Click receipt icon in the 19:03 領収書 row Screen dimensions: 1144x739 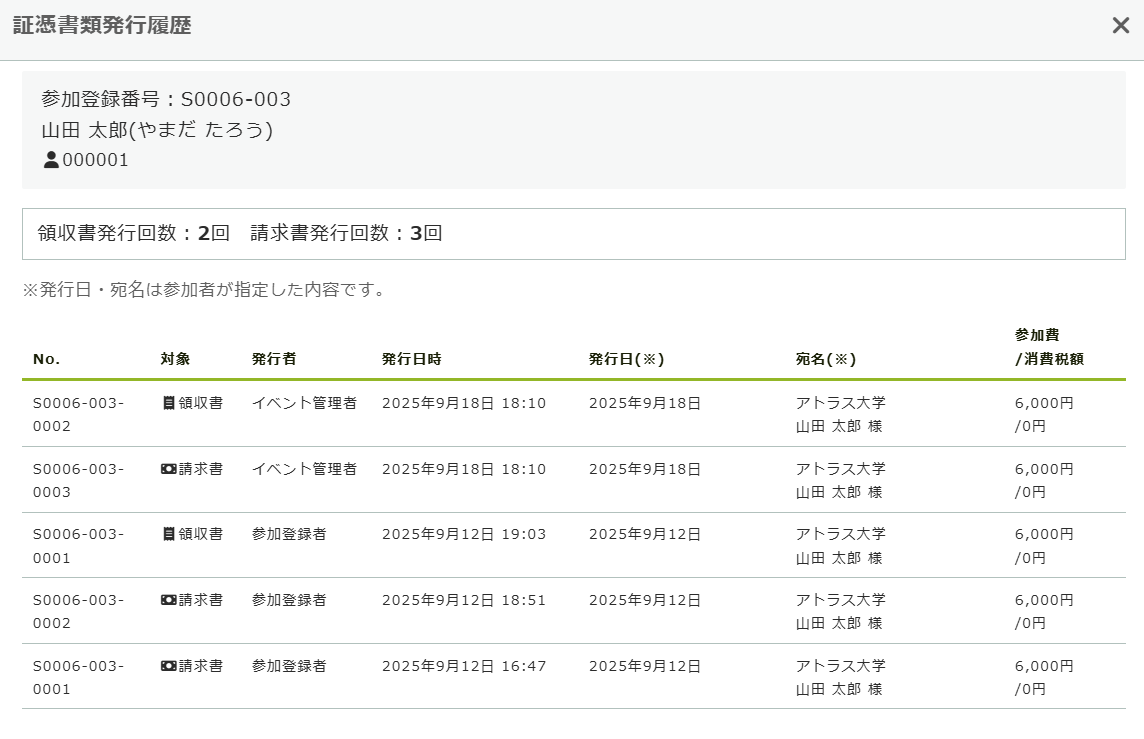tap(168, 534)
